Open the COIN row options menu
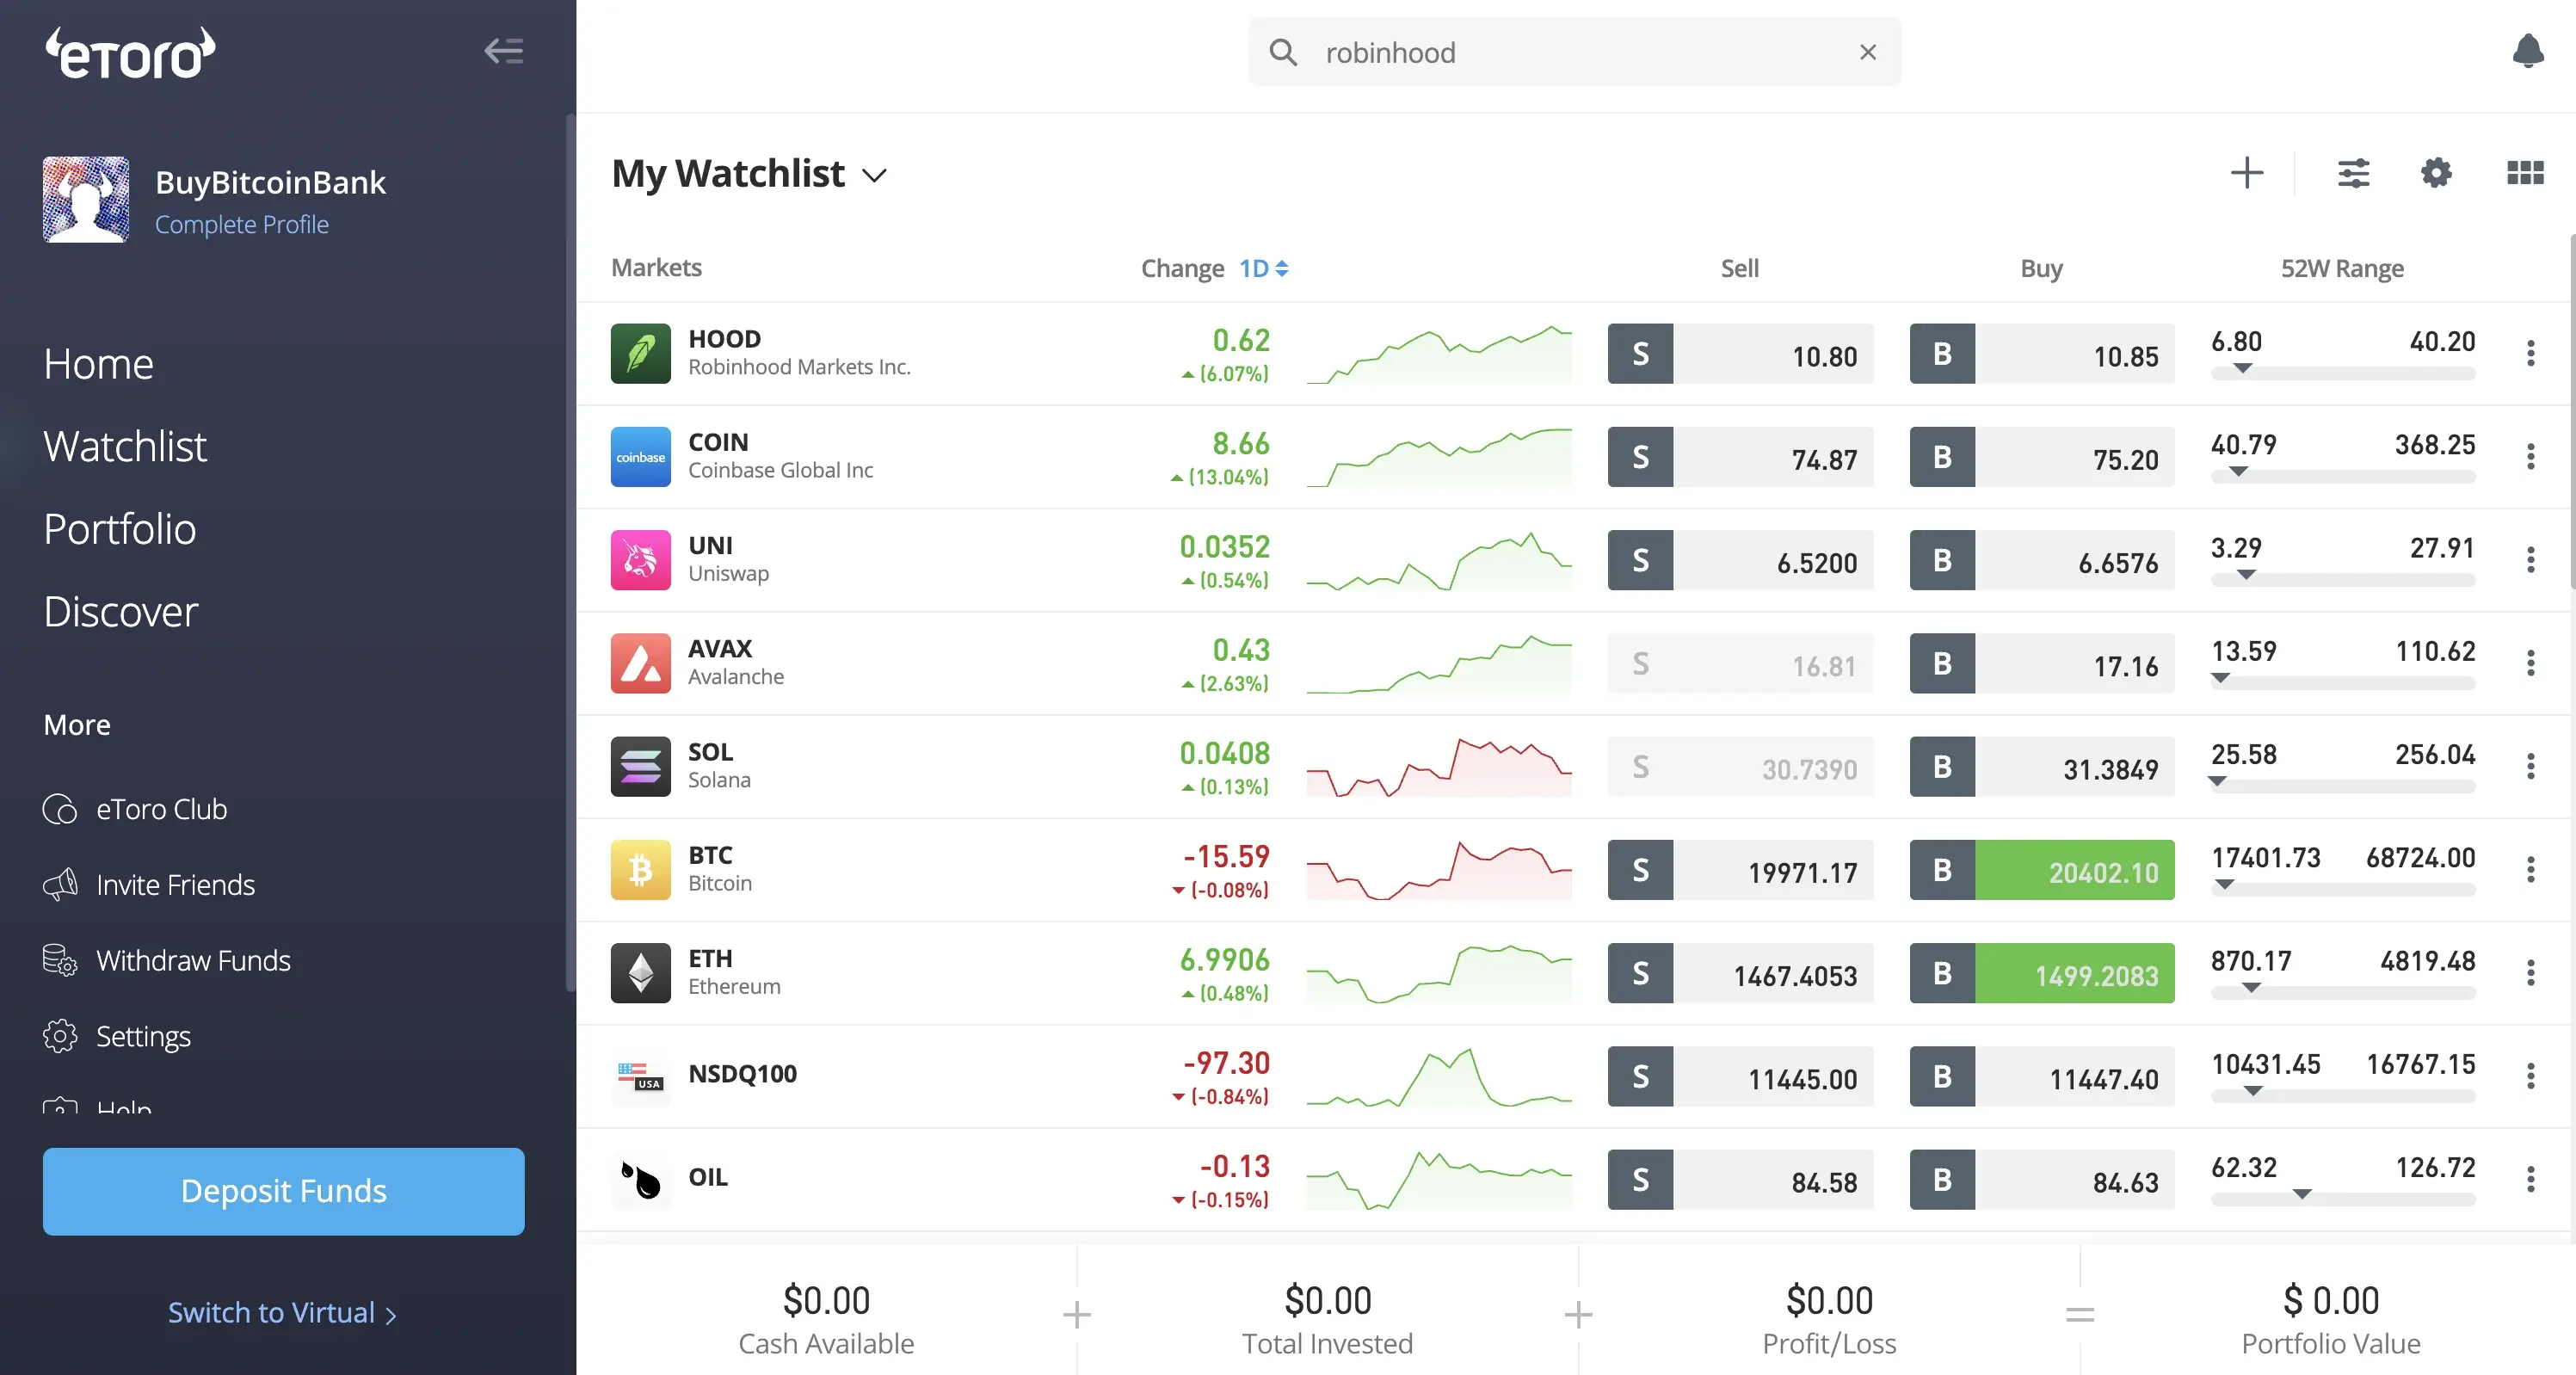 (2530, 457)
